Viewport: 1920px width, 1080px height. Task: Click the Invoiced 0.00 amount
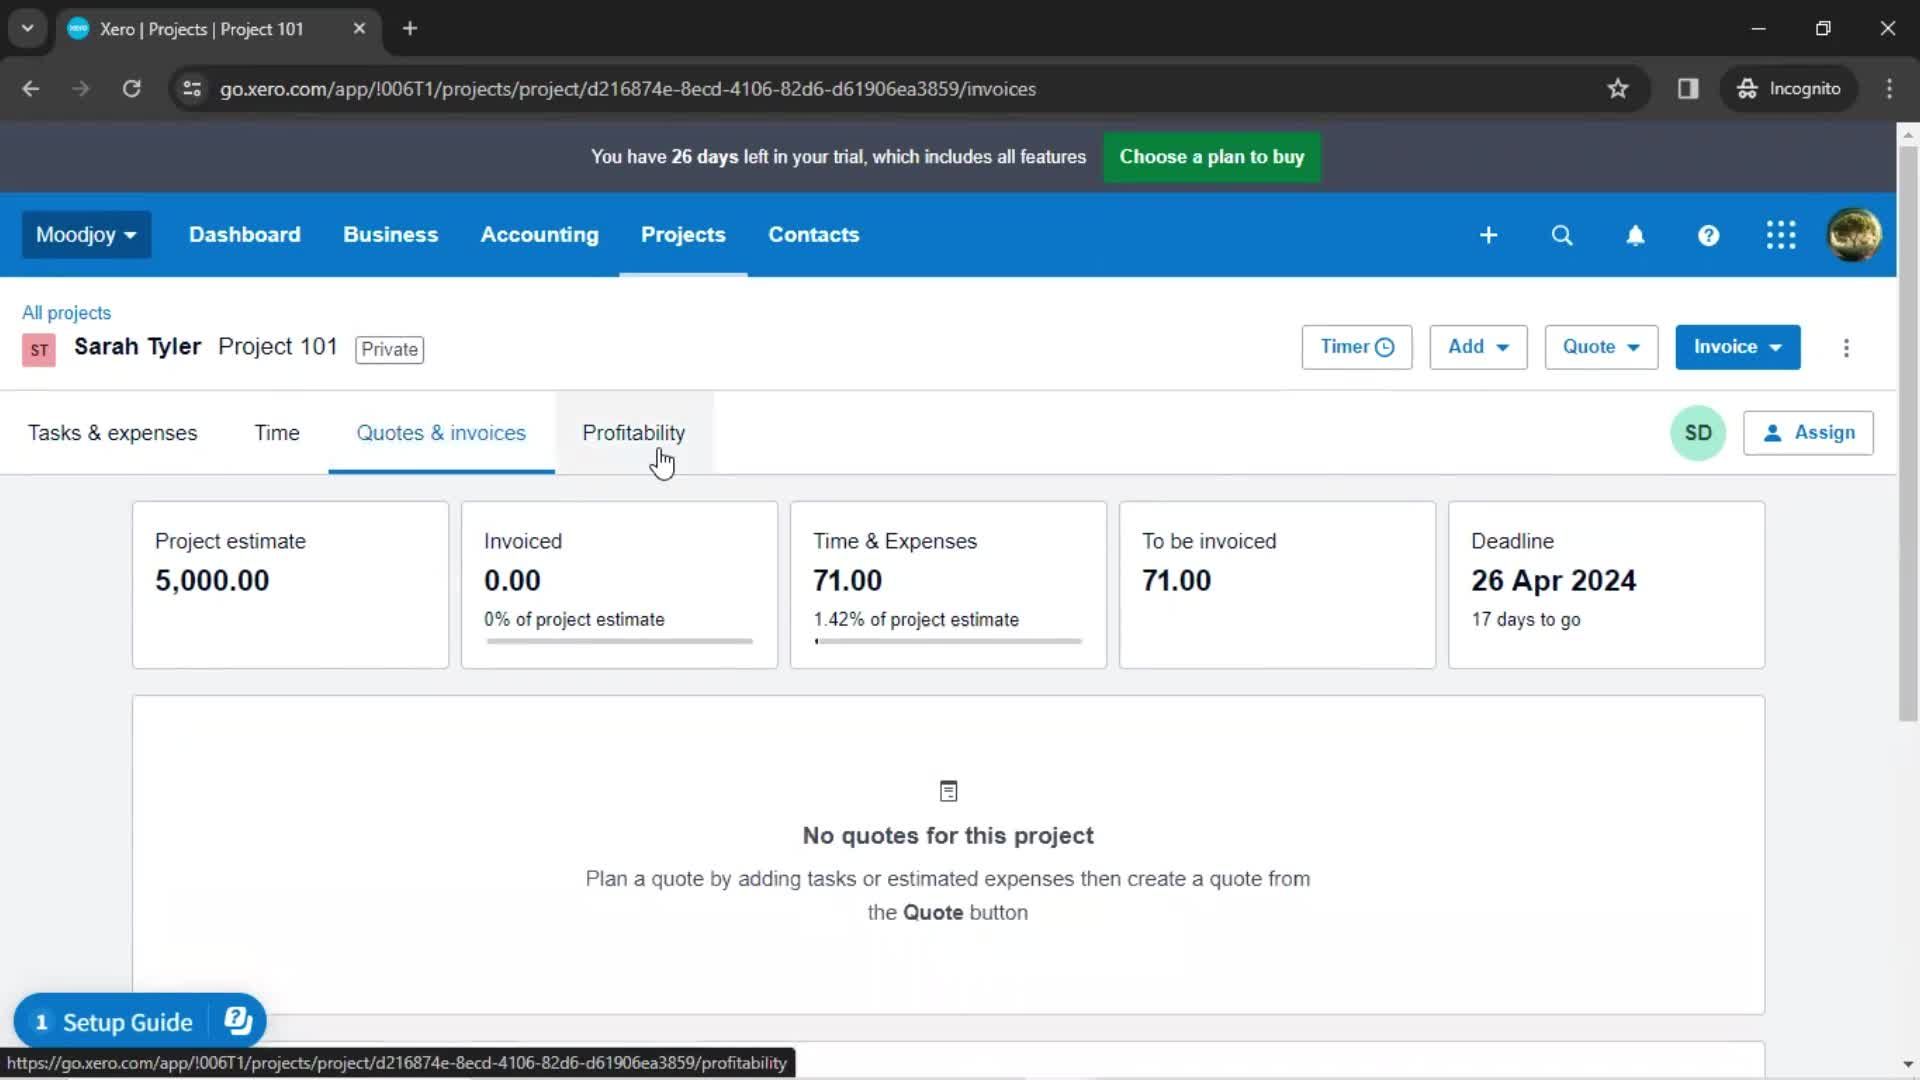point(512,581)
